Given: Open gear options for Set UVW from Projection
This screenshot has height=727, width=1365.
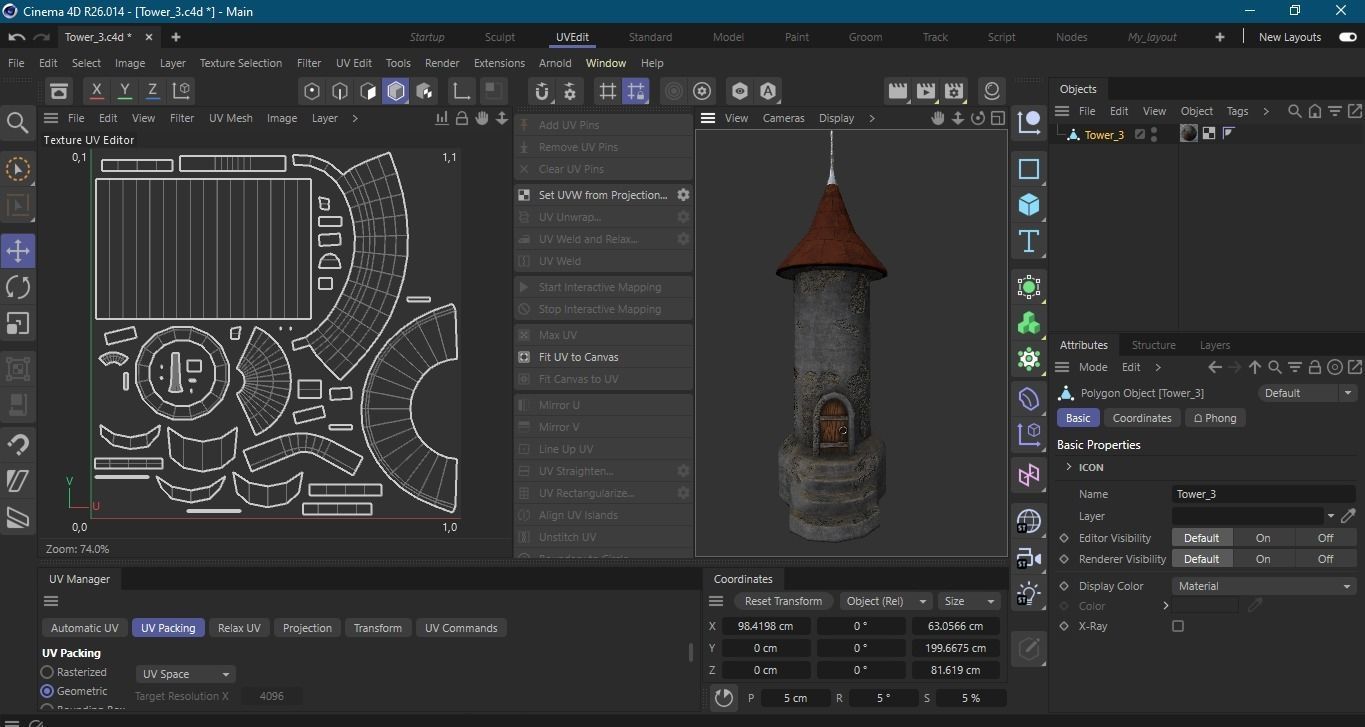Looking at the screenshot, I should [683, 195].
